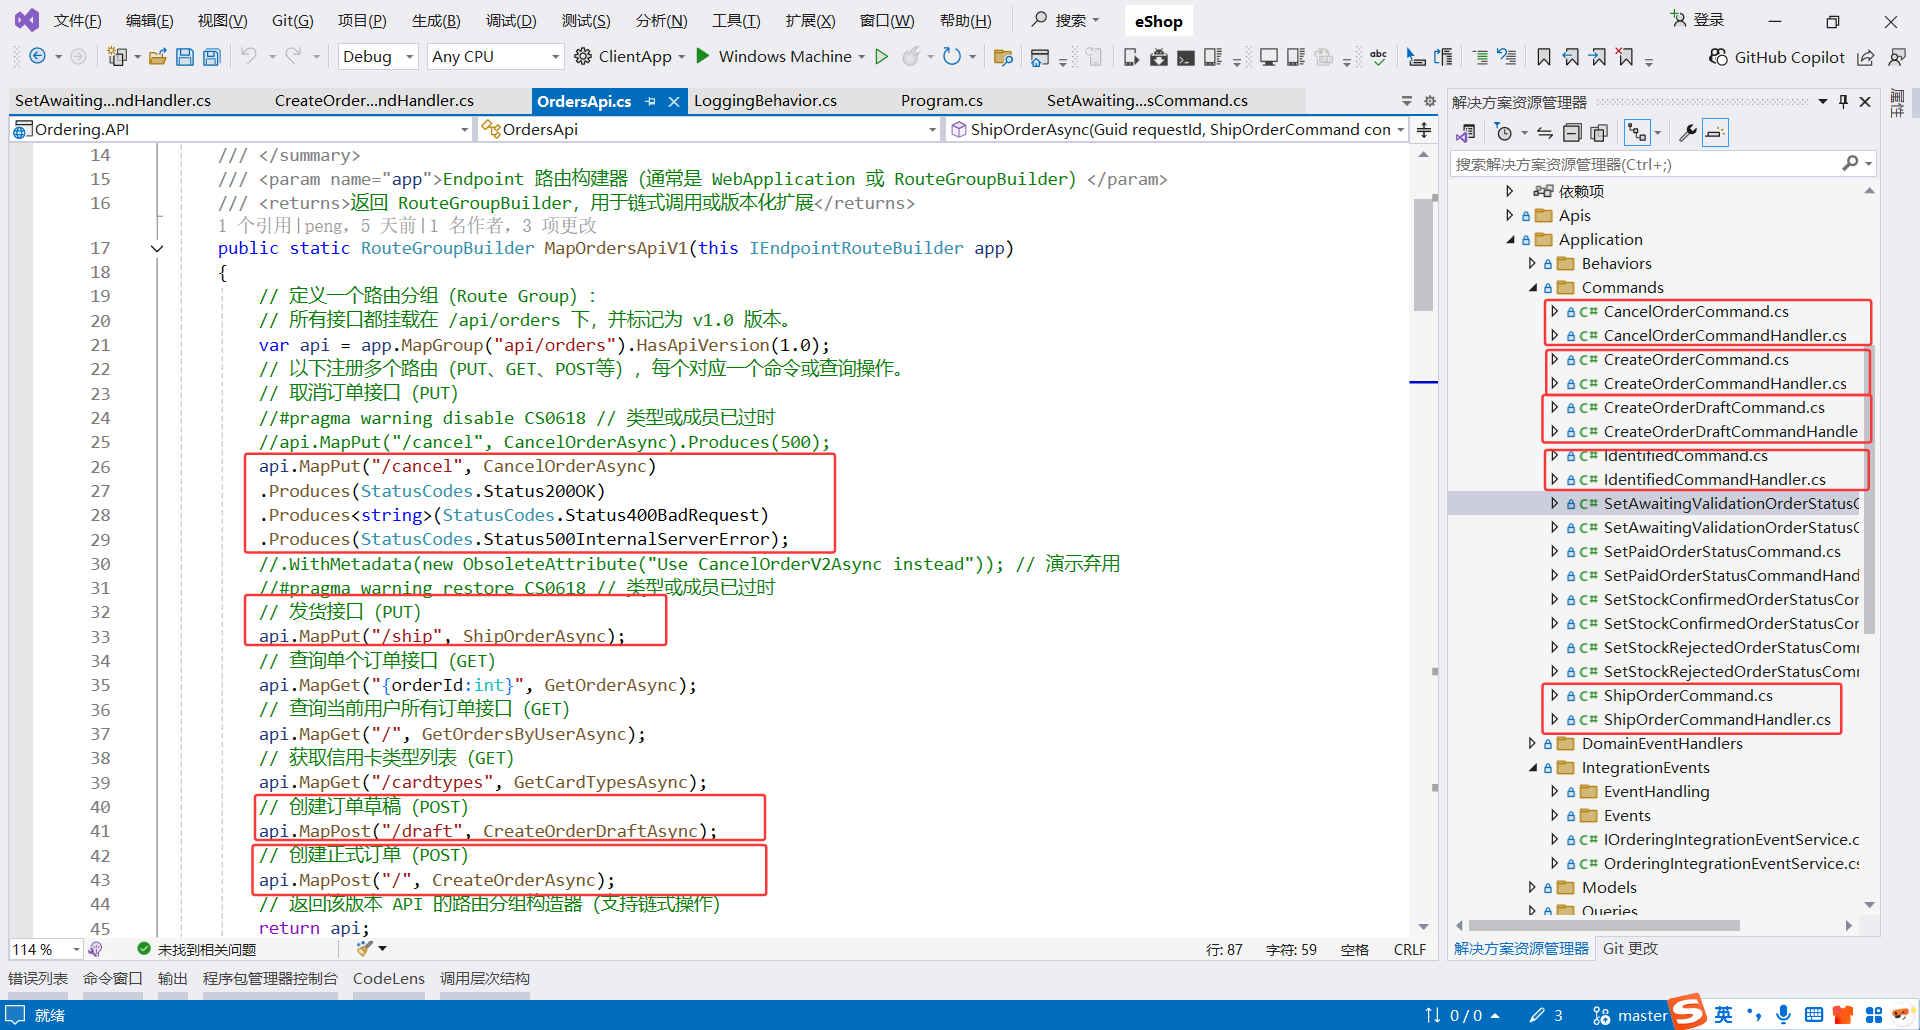The width and height of the screenshot is (1920, 1030).
Task: Open Solution Explorer properties wrench icon
Action: tap(1688, 132)
